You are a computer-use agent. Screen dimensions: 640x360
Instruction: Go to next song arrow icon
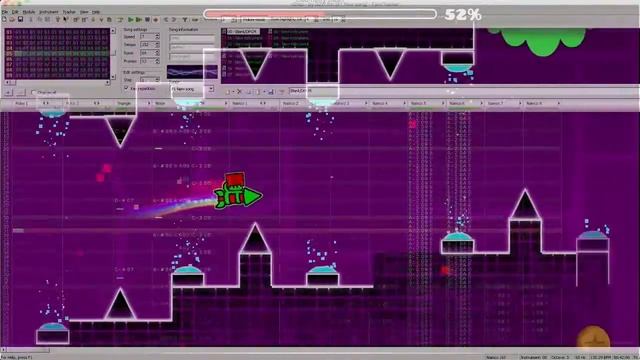click(174, 19)
